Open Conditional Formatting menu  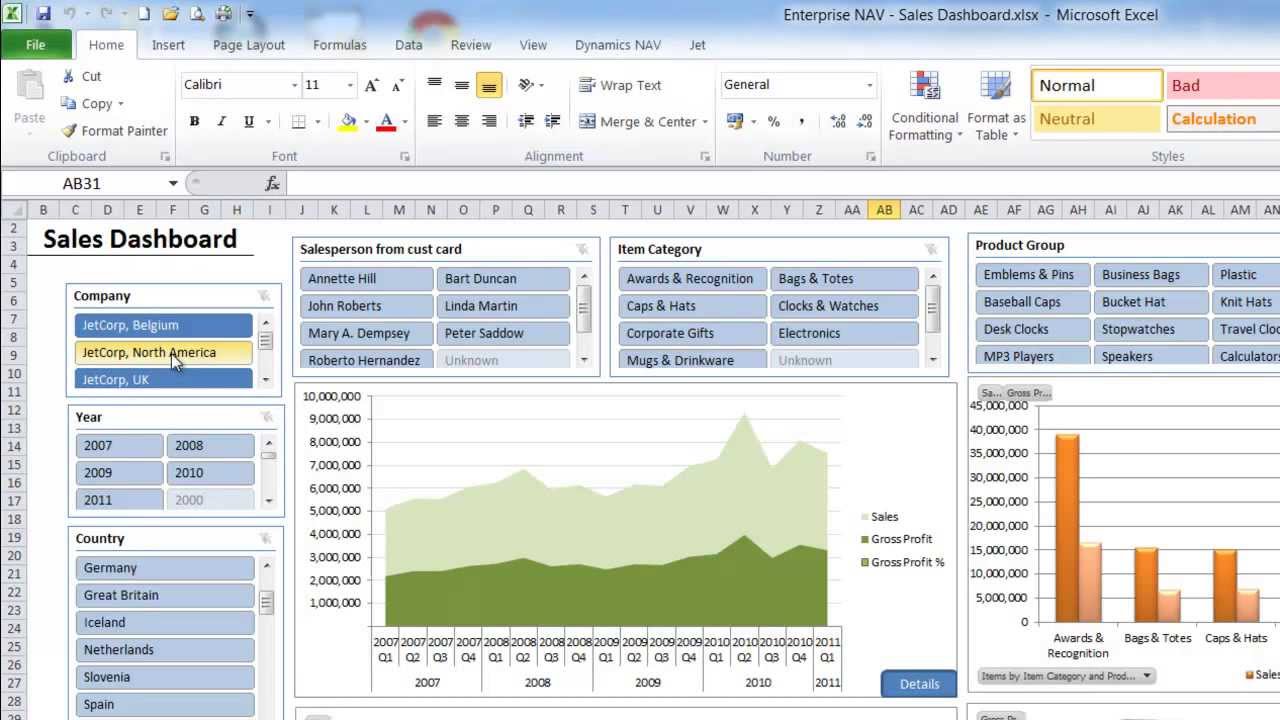point(925,106)
